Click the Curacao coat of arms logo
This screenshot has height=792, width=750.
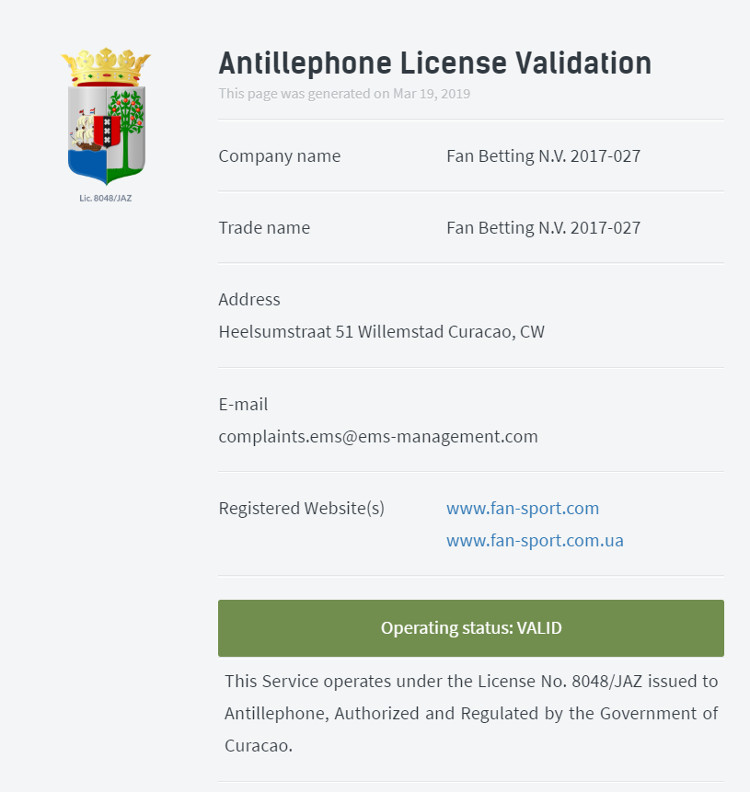point(106,130)
